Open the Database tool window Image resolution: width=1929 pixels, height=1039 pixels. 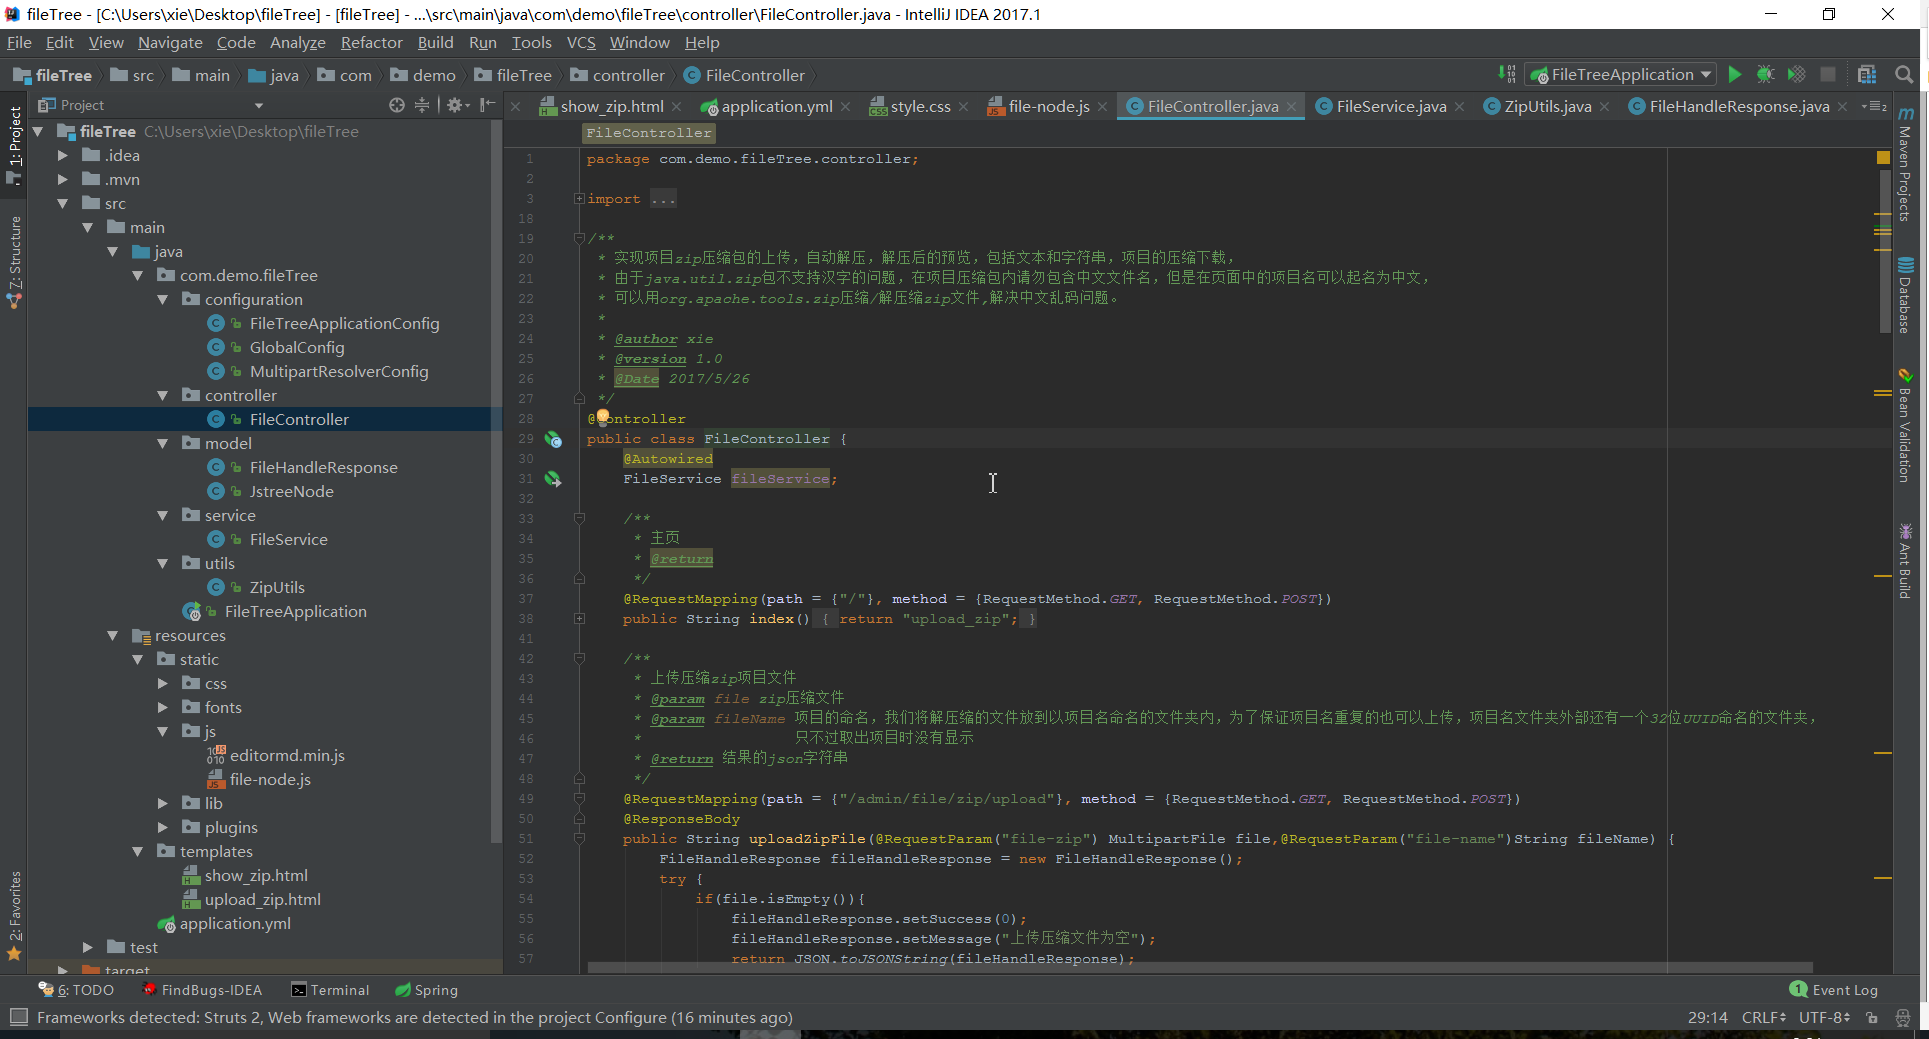(x=1906, y=295)
